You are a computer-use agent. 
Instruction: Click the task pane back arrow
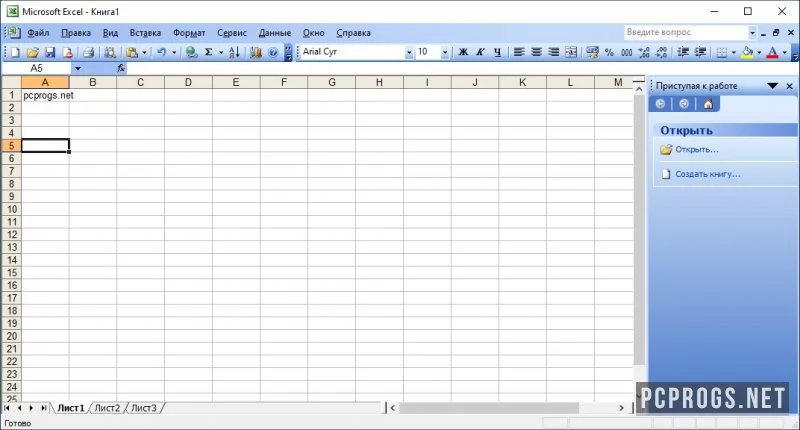(x=660, y=104)
